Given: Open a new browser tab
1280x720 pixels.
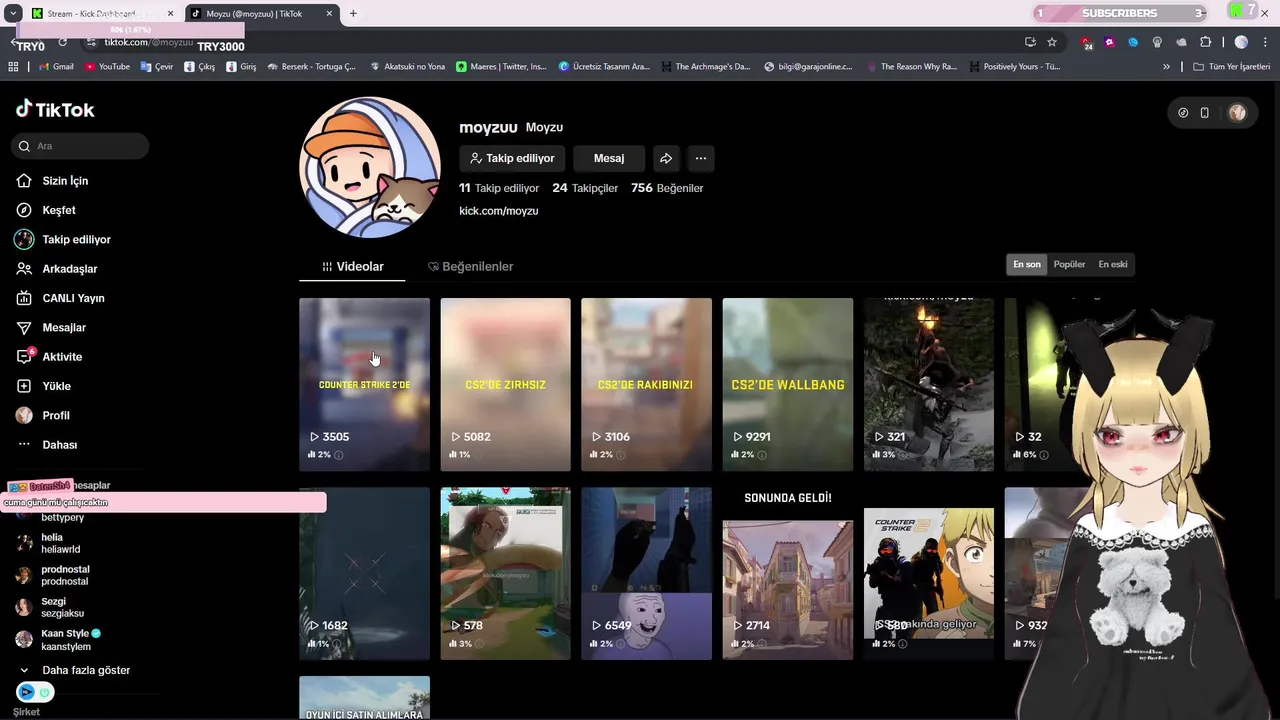Looking at the screenshot, I should pyautogui.click(x=353, y=14).
